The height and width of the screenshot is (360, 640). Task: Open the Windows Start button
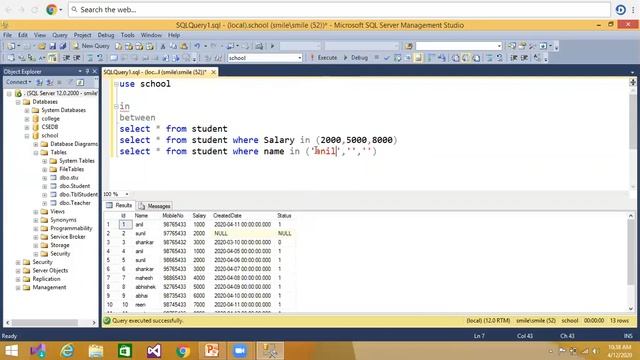pos(11,351)
